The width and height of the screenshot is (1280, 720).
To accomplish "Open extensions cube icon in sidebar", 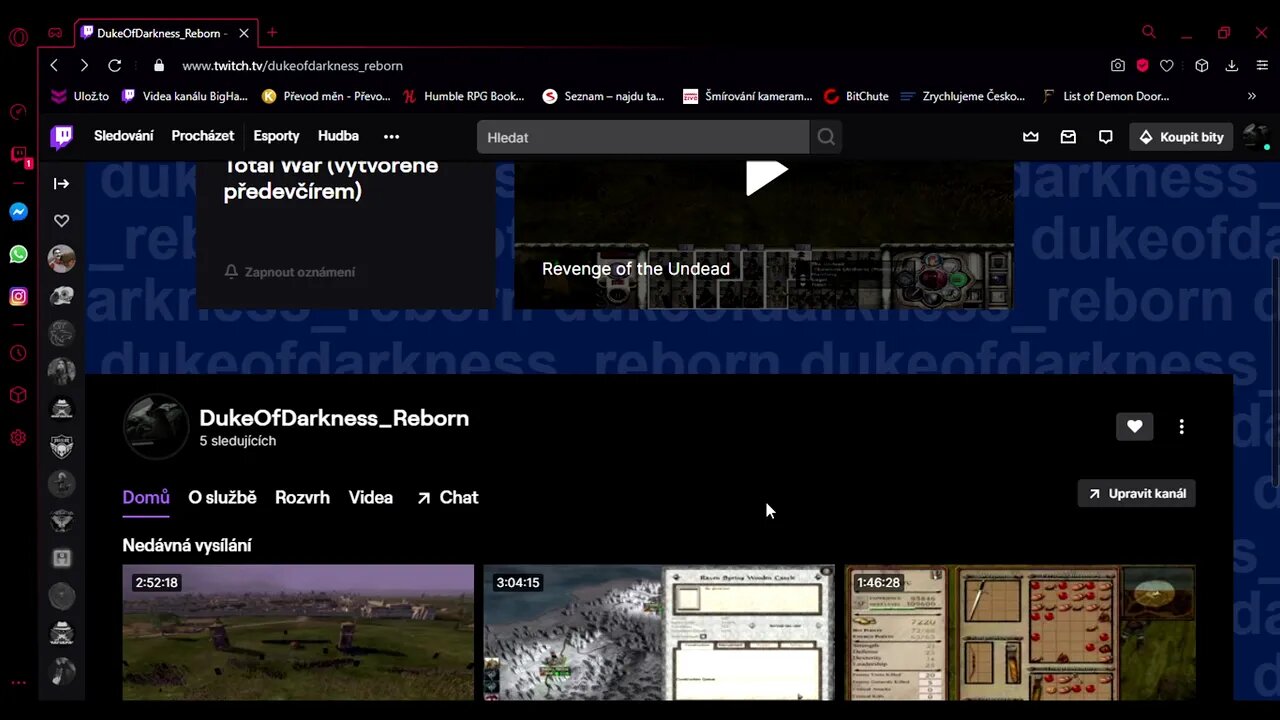I will click(x=18, y=395).
